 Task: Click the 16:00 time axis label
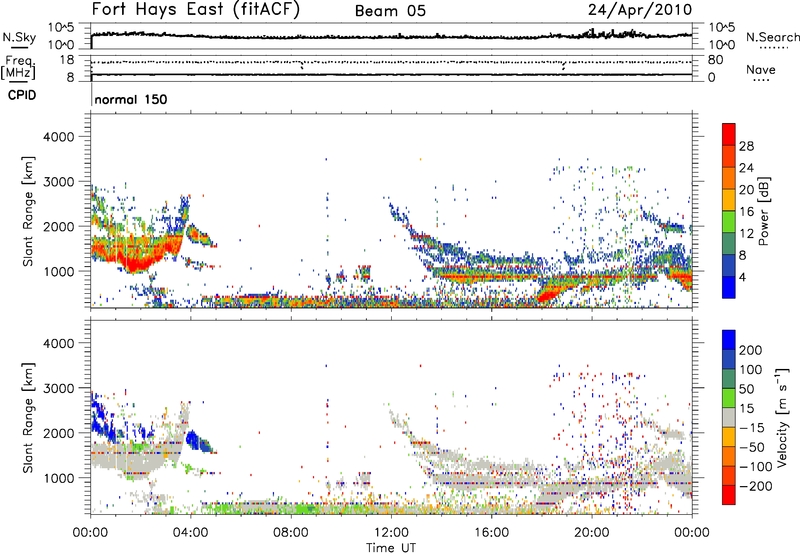(491, 533)
